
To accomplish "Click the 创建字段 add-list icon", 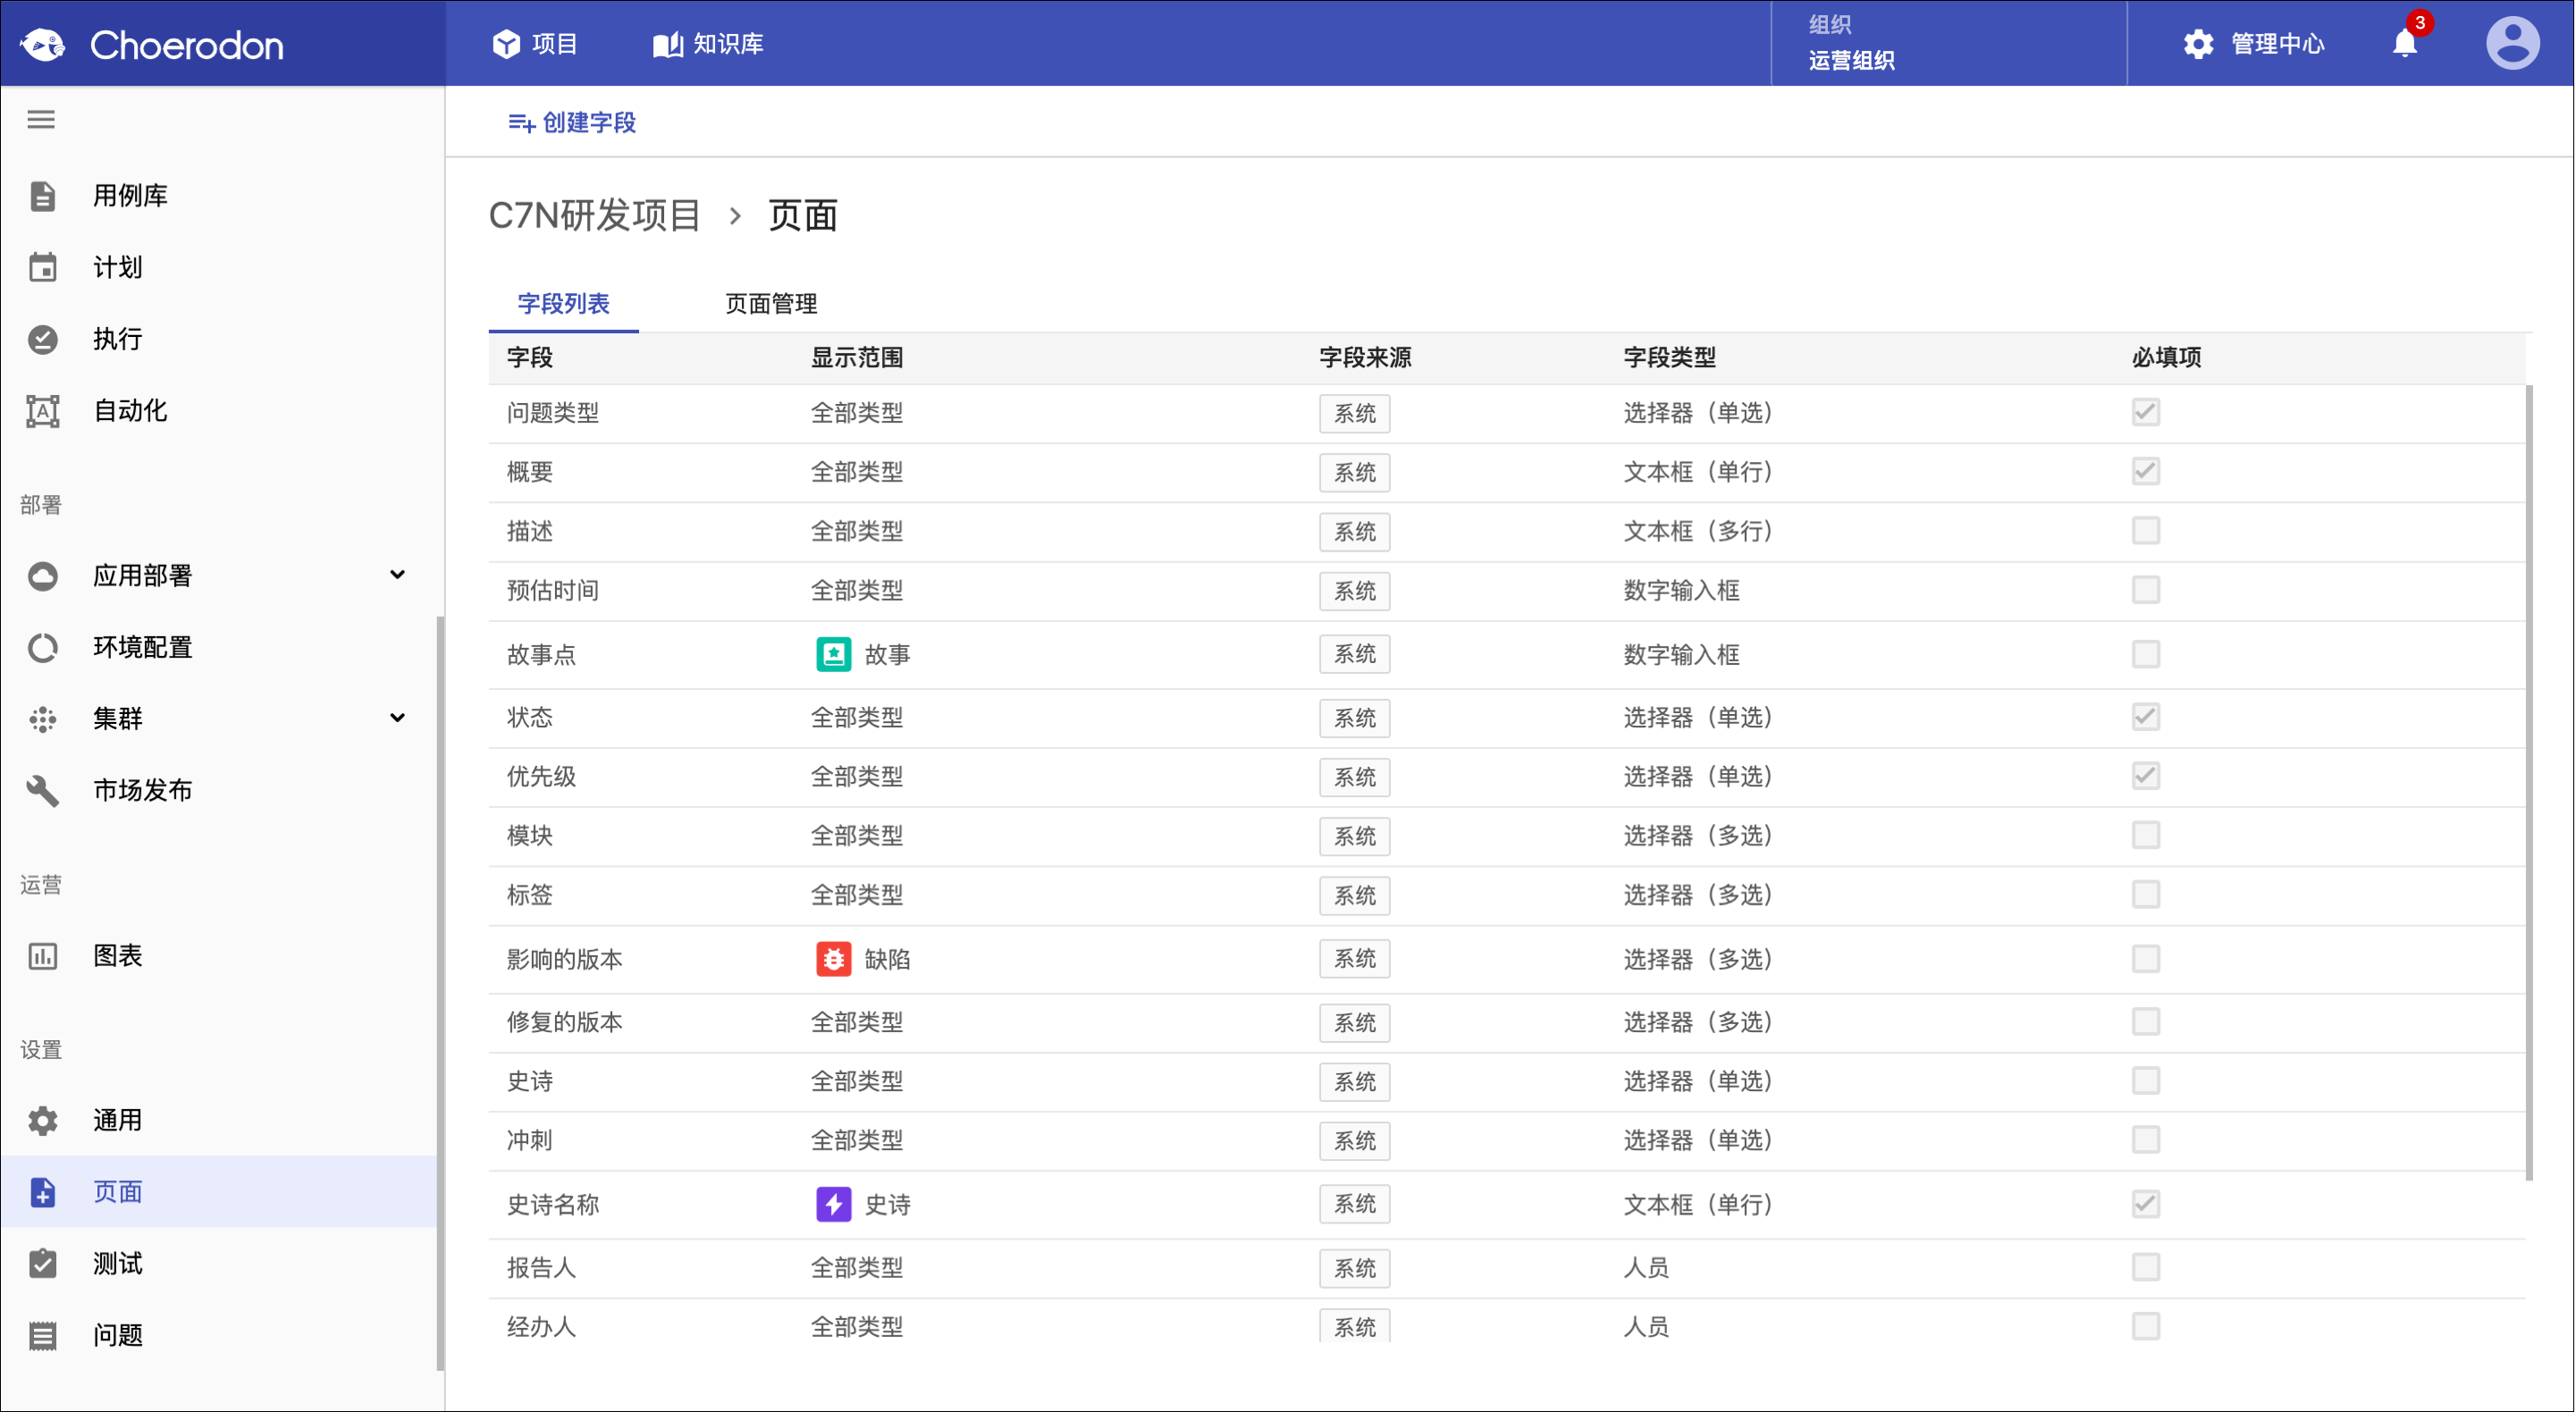I will pyautogui.click(x=520, y=123).
